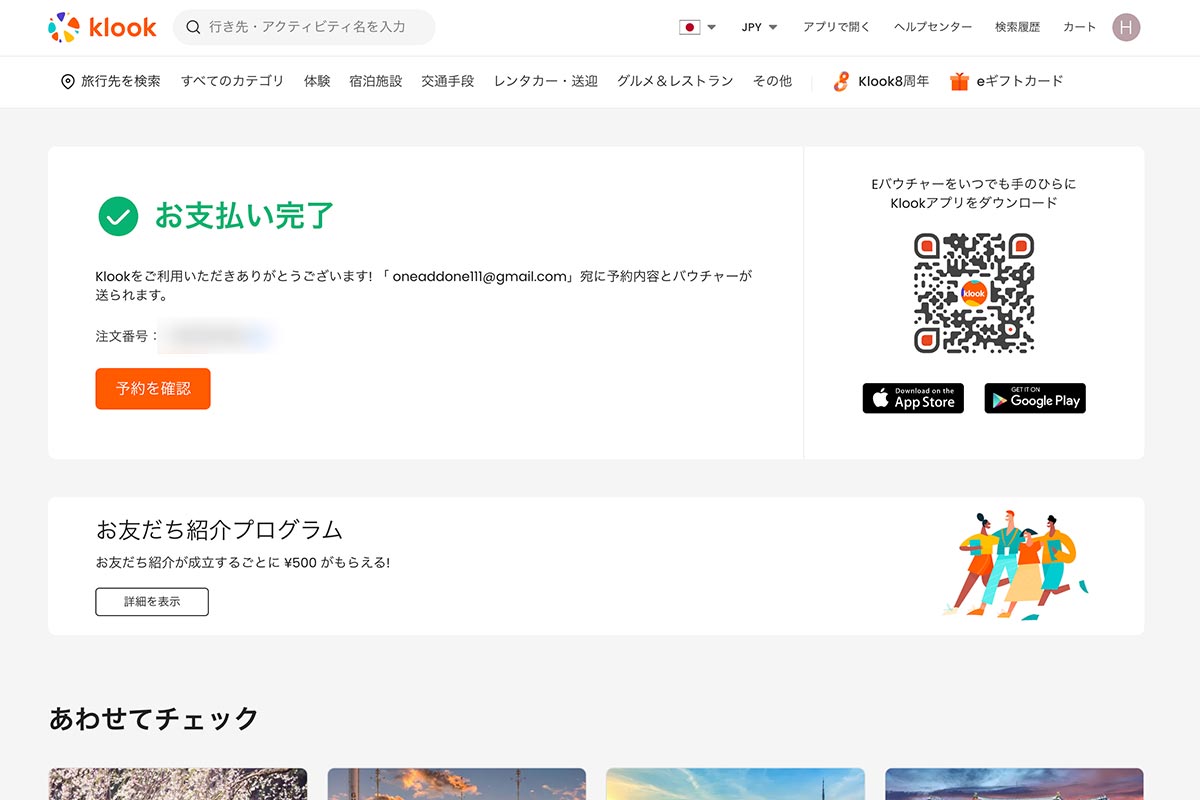The width and height of the screenshot is (1200, 800).
Task: Click 旅行先を検索 with location pin
Action: (110, 81)
